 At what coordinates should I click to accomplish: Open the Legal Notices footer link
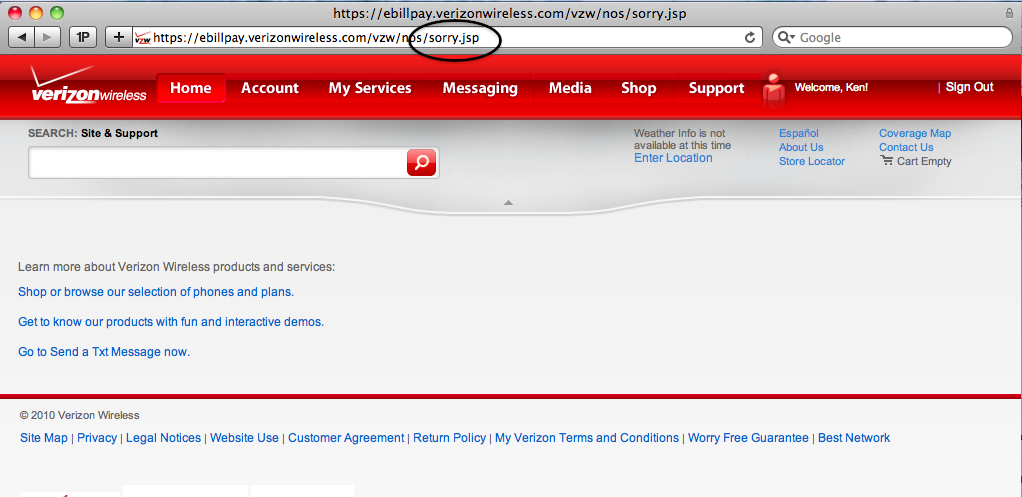tap(164, 438)
